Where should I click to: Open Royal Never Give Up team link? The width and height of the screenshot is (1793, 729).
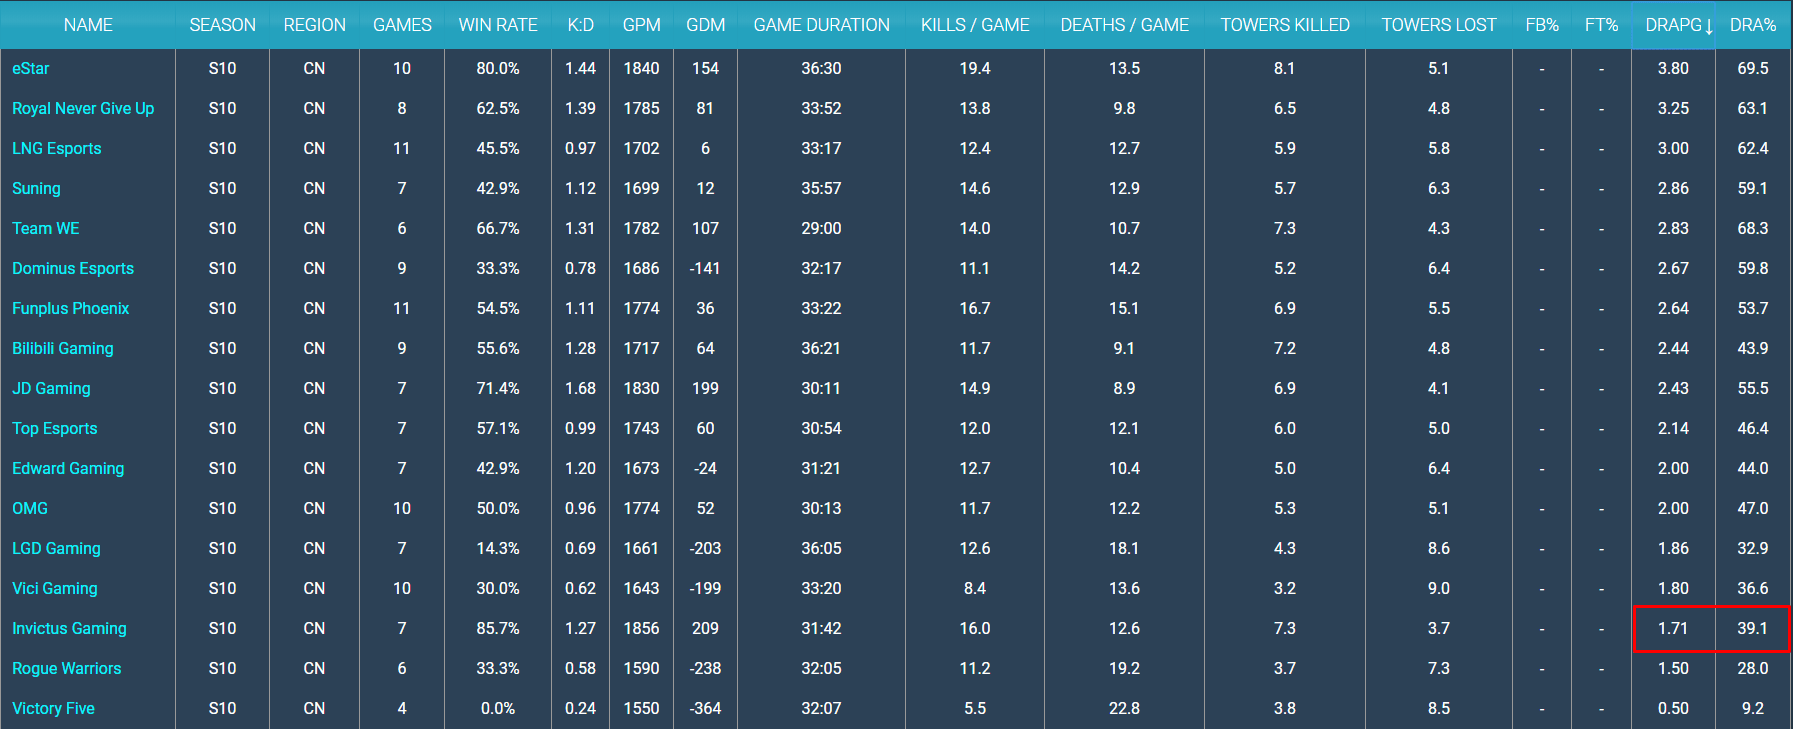(x=83, y=108)
